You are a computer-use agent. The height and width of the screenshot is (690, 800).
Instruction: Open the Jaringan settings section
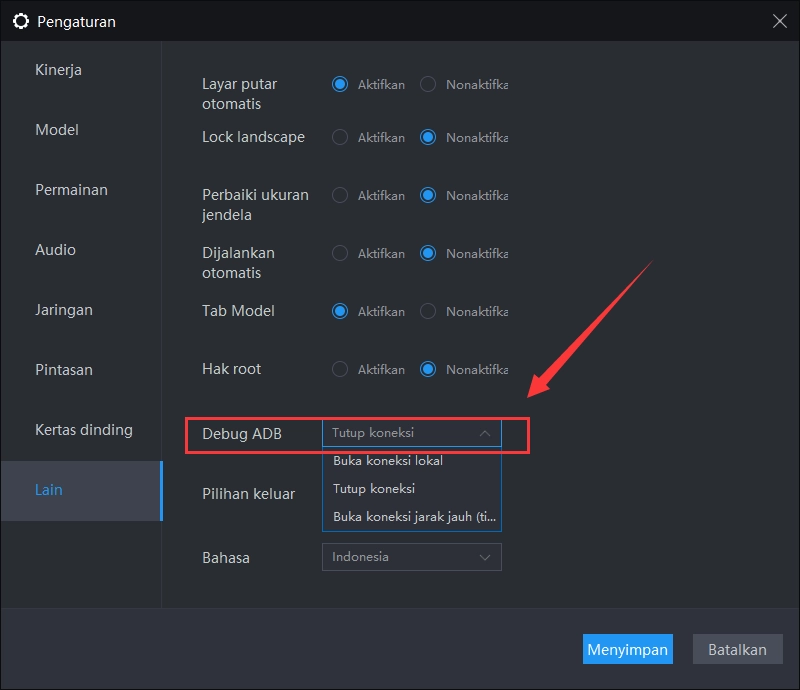coord(64,309)
